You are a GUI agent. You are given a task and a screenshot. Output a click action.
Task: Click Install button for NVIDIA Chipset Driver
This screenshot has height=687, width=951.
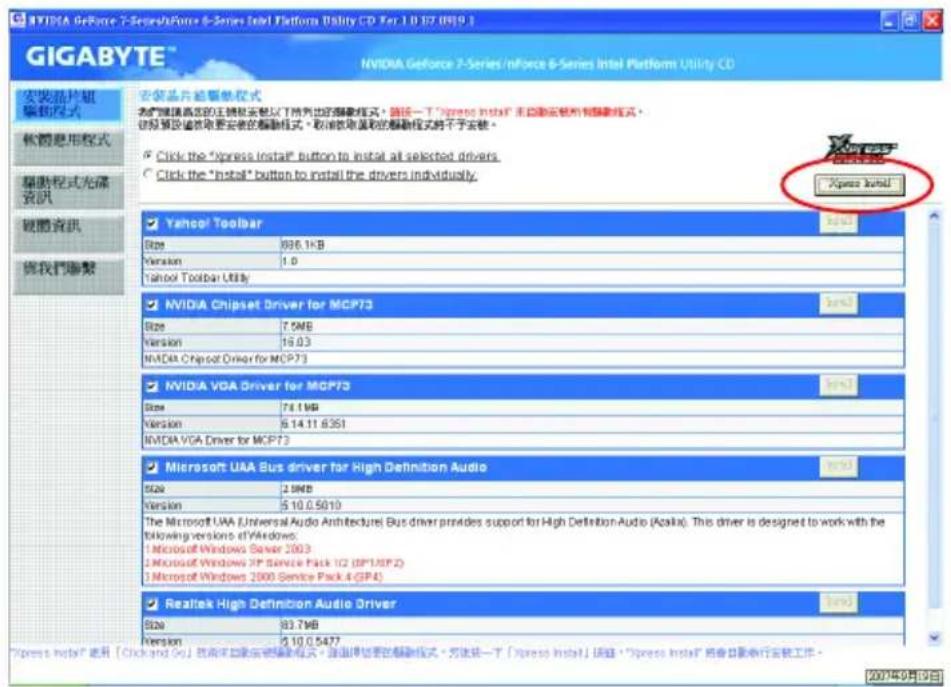[839, 303]
